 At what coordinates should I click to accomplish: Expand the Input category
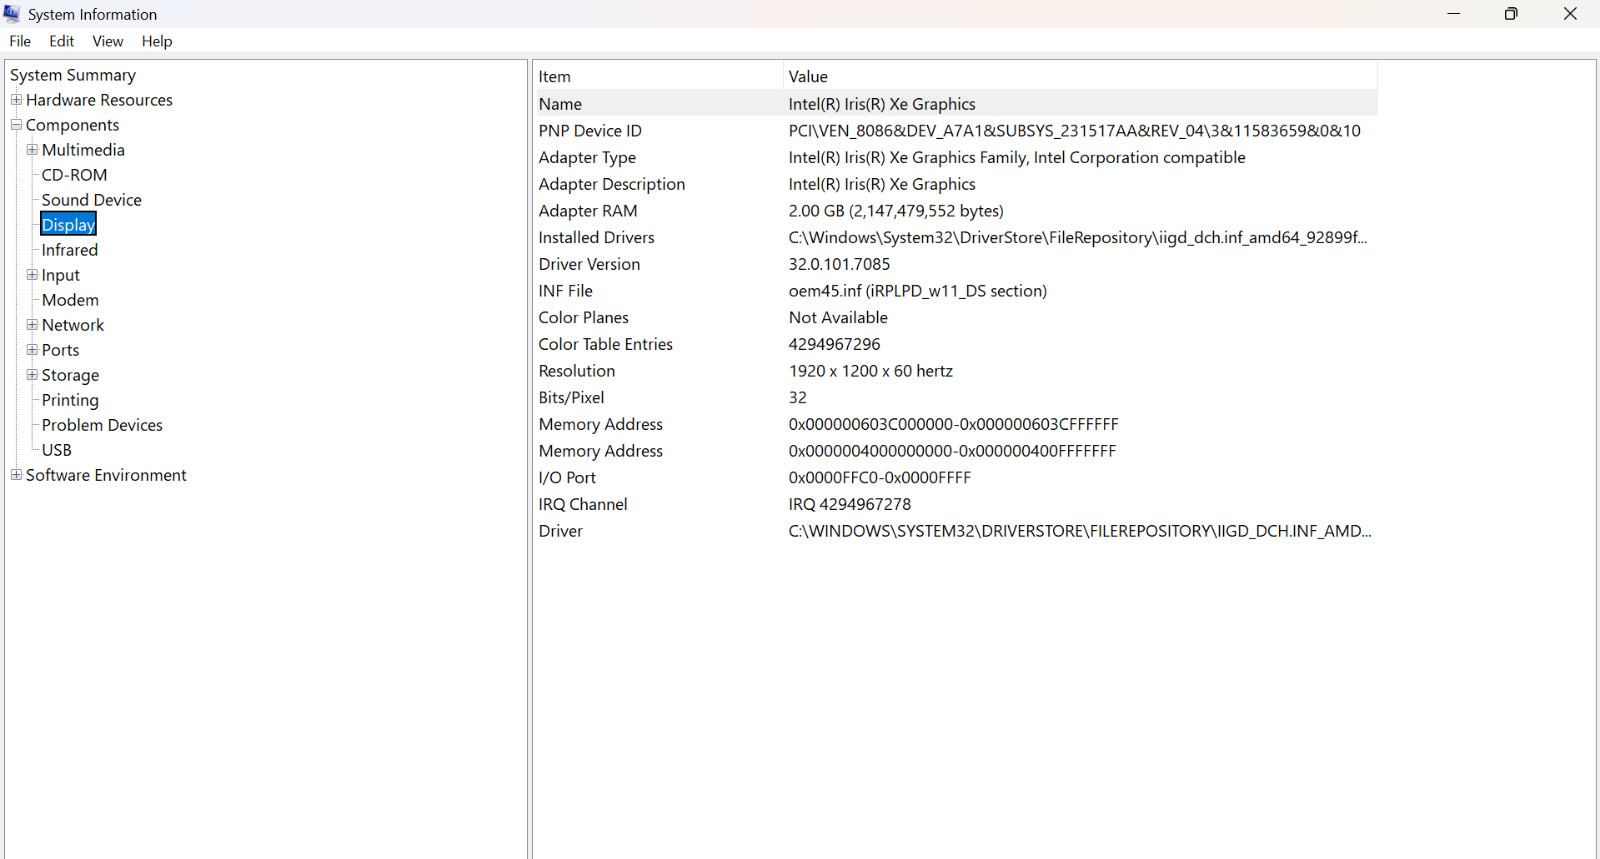click(32, 275)
